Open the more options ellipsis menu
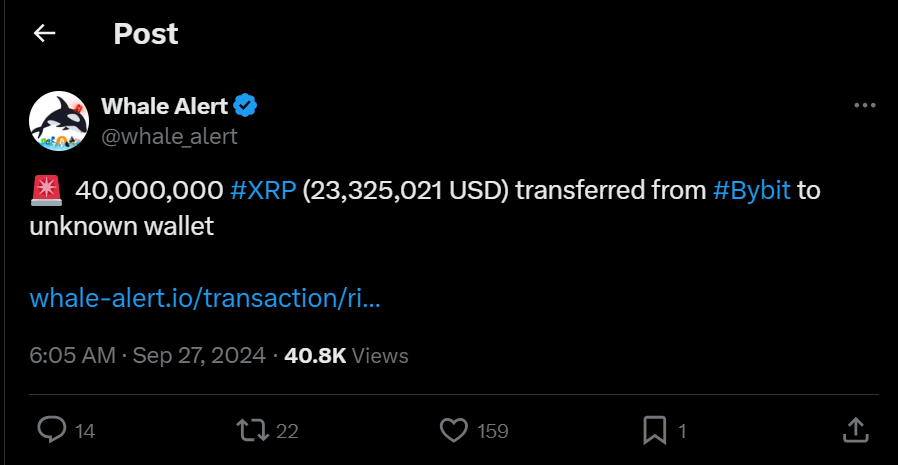 pyautogui.click(x=865, y=106)
